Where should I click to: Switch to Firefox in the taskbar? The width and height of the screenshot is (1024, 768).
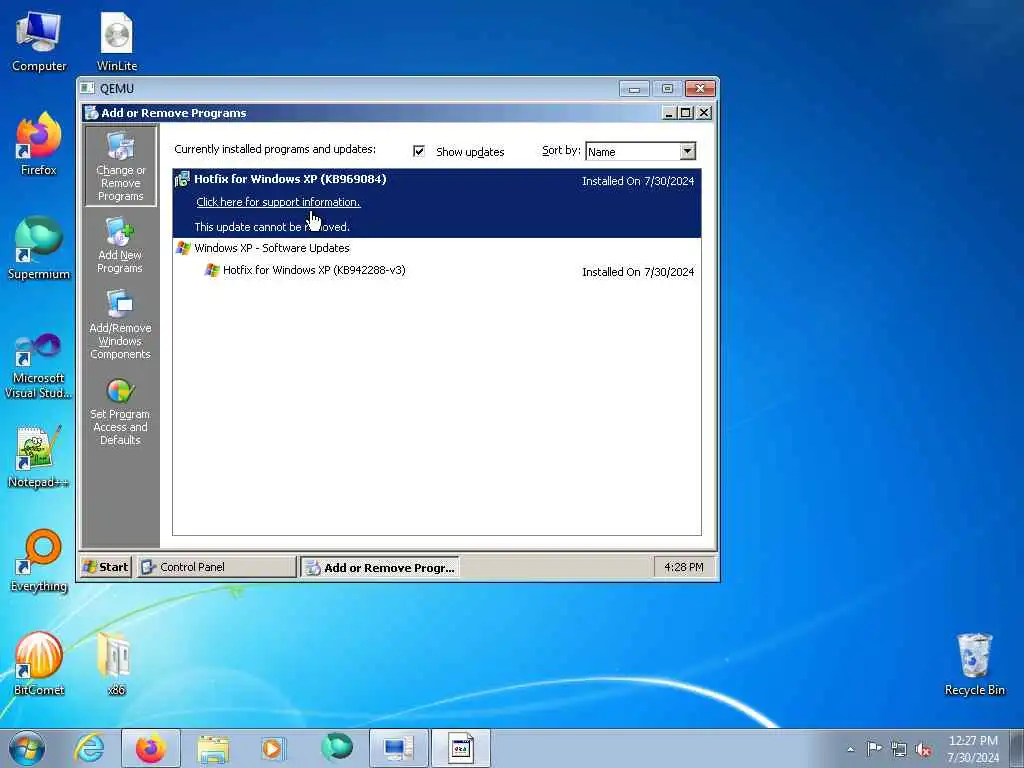click(151, 748)
